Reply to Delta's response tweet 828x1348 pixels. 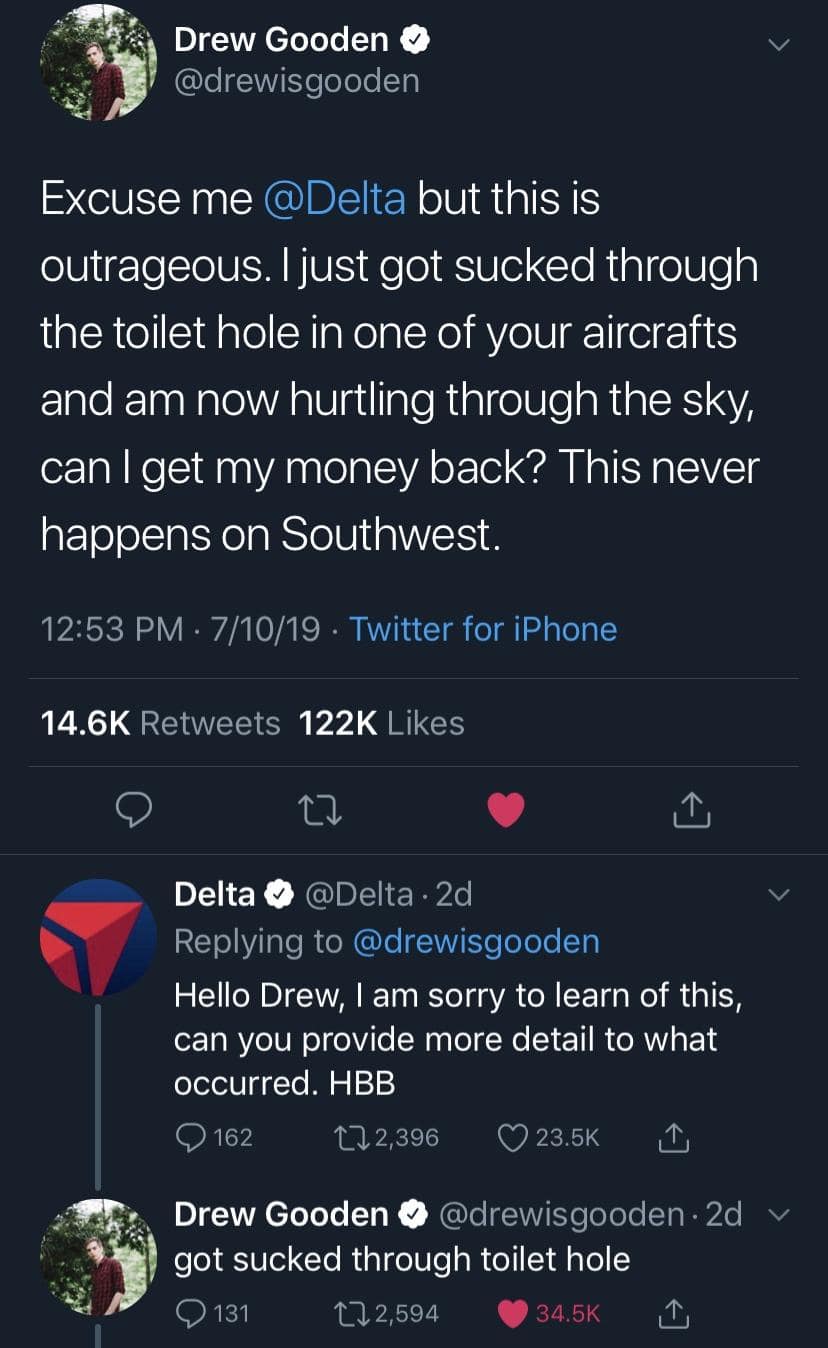pyautogui.click(x=189, y=1137)
